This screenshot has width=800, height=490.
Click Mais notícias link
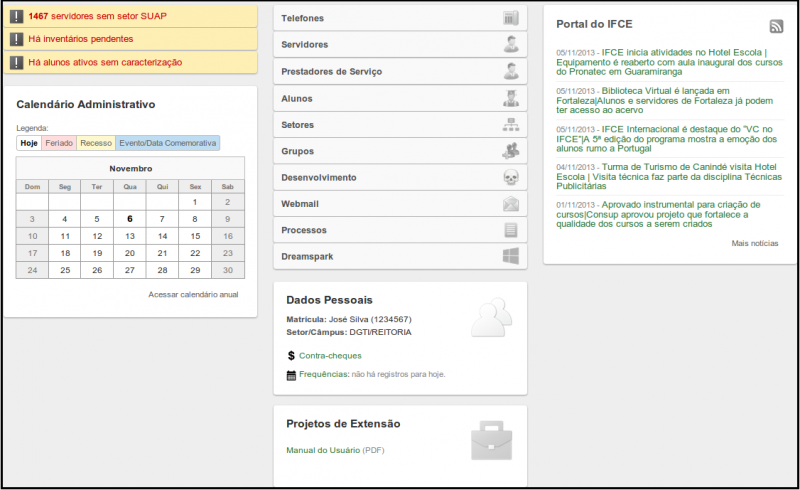(x=755, y=243)
